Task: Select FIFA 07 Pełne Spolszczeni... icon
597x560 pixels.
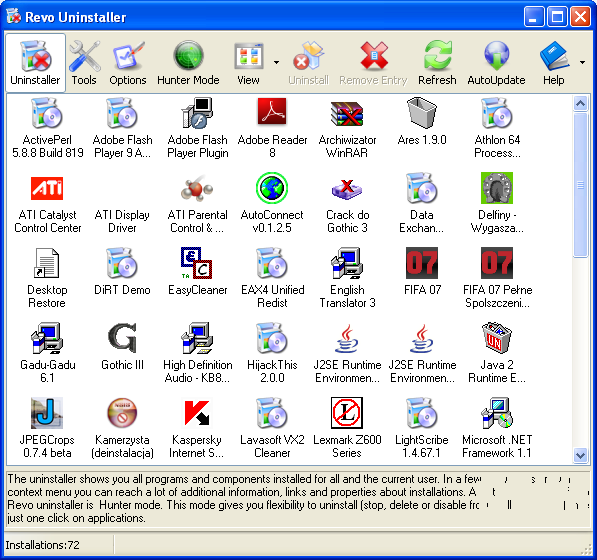Action: pyautogui.click(x=497, y=263)
